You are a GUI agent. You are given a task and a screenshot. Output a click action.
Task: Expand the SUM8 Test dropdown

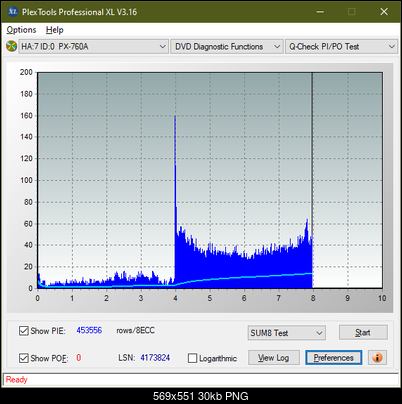point(286,333)
